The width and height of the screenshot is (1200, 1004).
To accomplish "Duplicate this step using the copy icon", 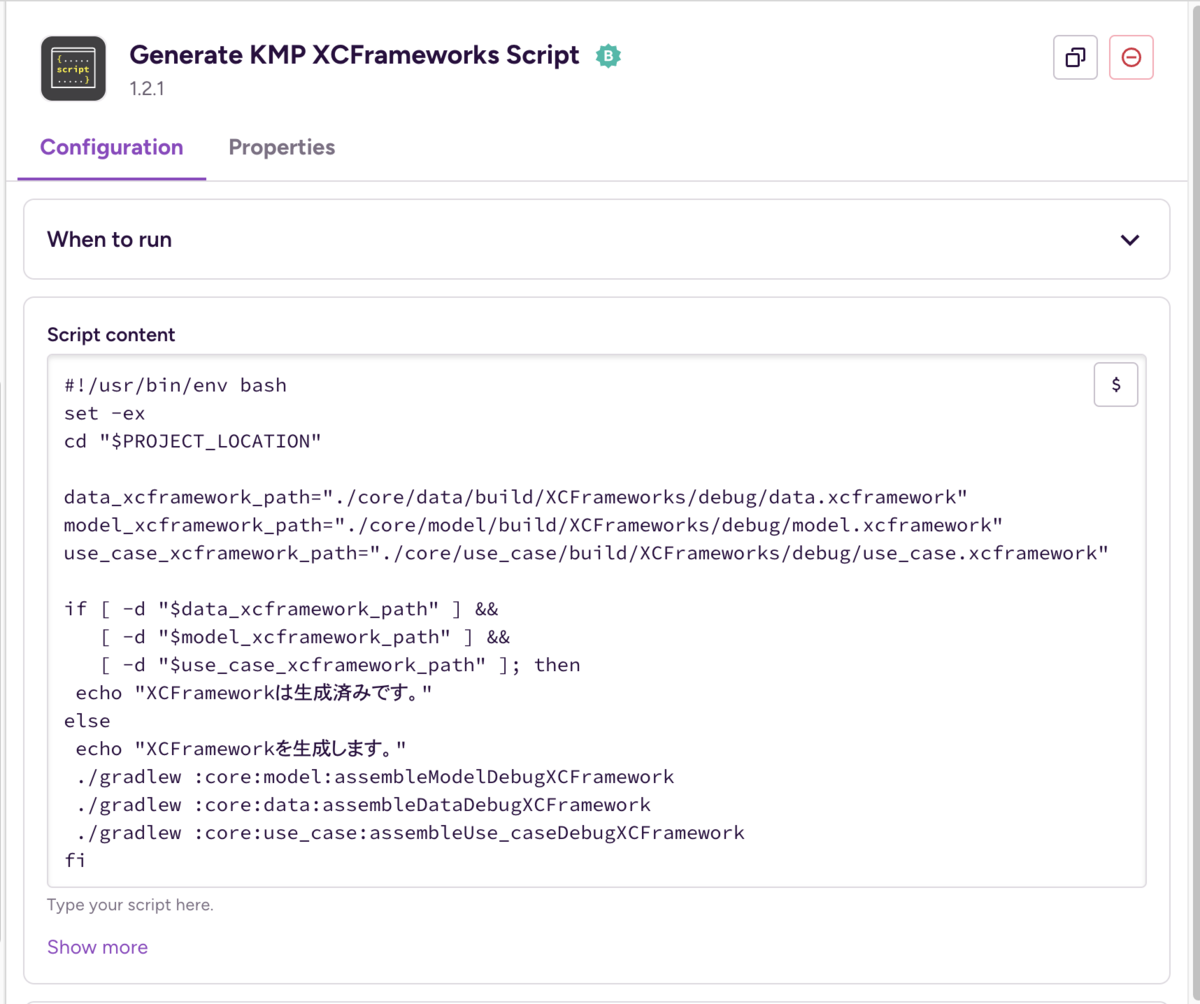I will click(x=1075, y=57).
